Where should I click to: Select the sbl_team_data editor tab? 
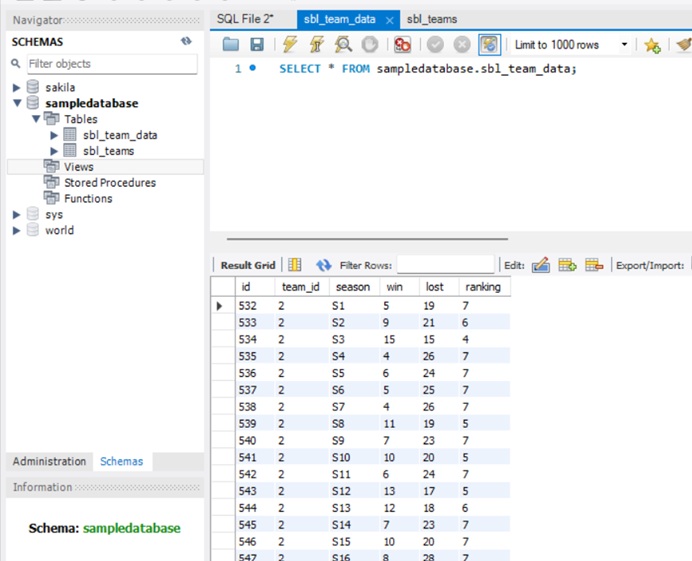pos(339,19)
